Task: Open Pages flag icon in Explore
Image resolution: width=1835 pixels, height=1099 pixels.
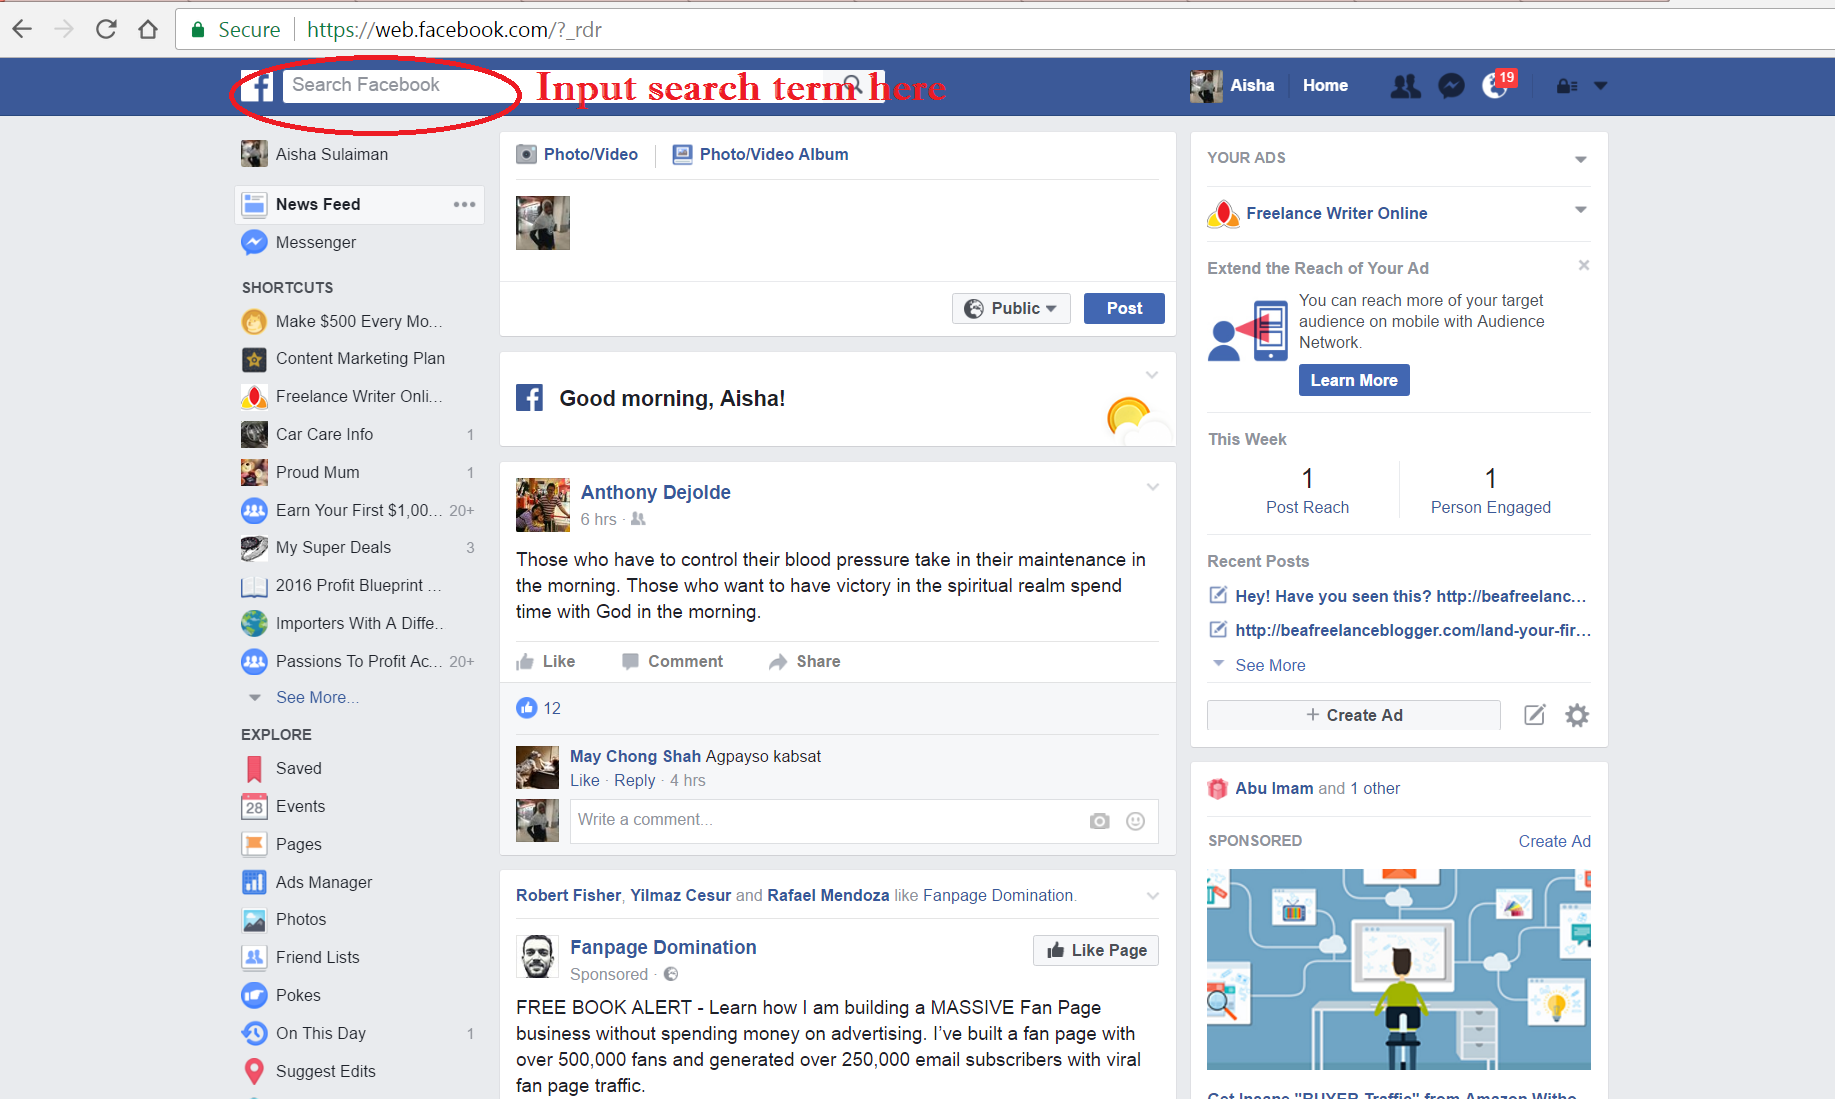Action: 254,844
